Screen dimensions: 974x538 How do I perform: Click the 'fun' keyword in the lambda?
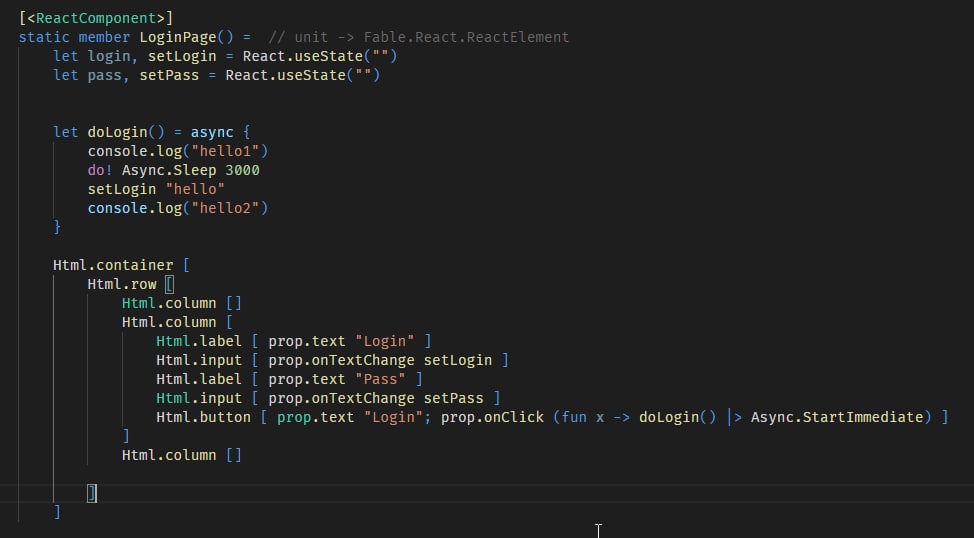point(574,417)
